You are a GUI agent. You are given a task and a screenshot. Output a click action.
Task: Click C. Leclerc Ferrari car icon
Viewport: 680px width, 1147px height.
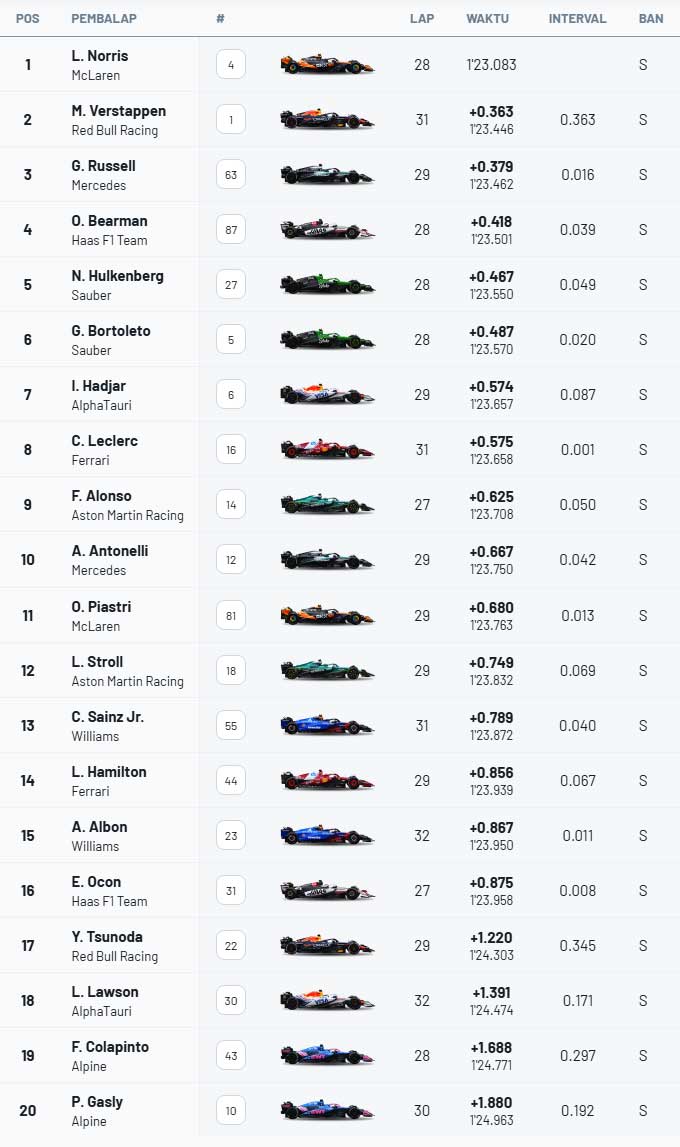327,450
